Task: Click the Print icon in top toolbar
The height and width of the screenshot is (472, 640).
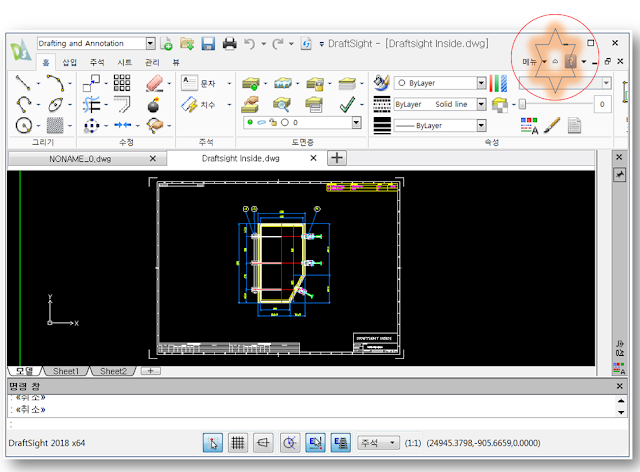Action: pyautogui.click(x=230, y=43)
